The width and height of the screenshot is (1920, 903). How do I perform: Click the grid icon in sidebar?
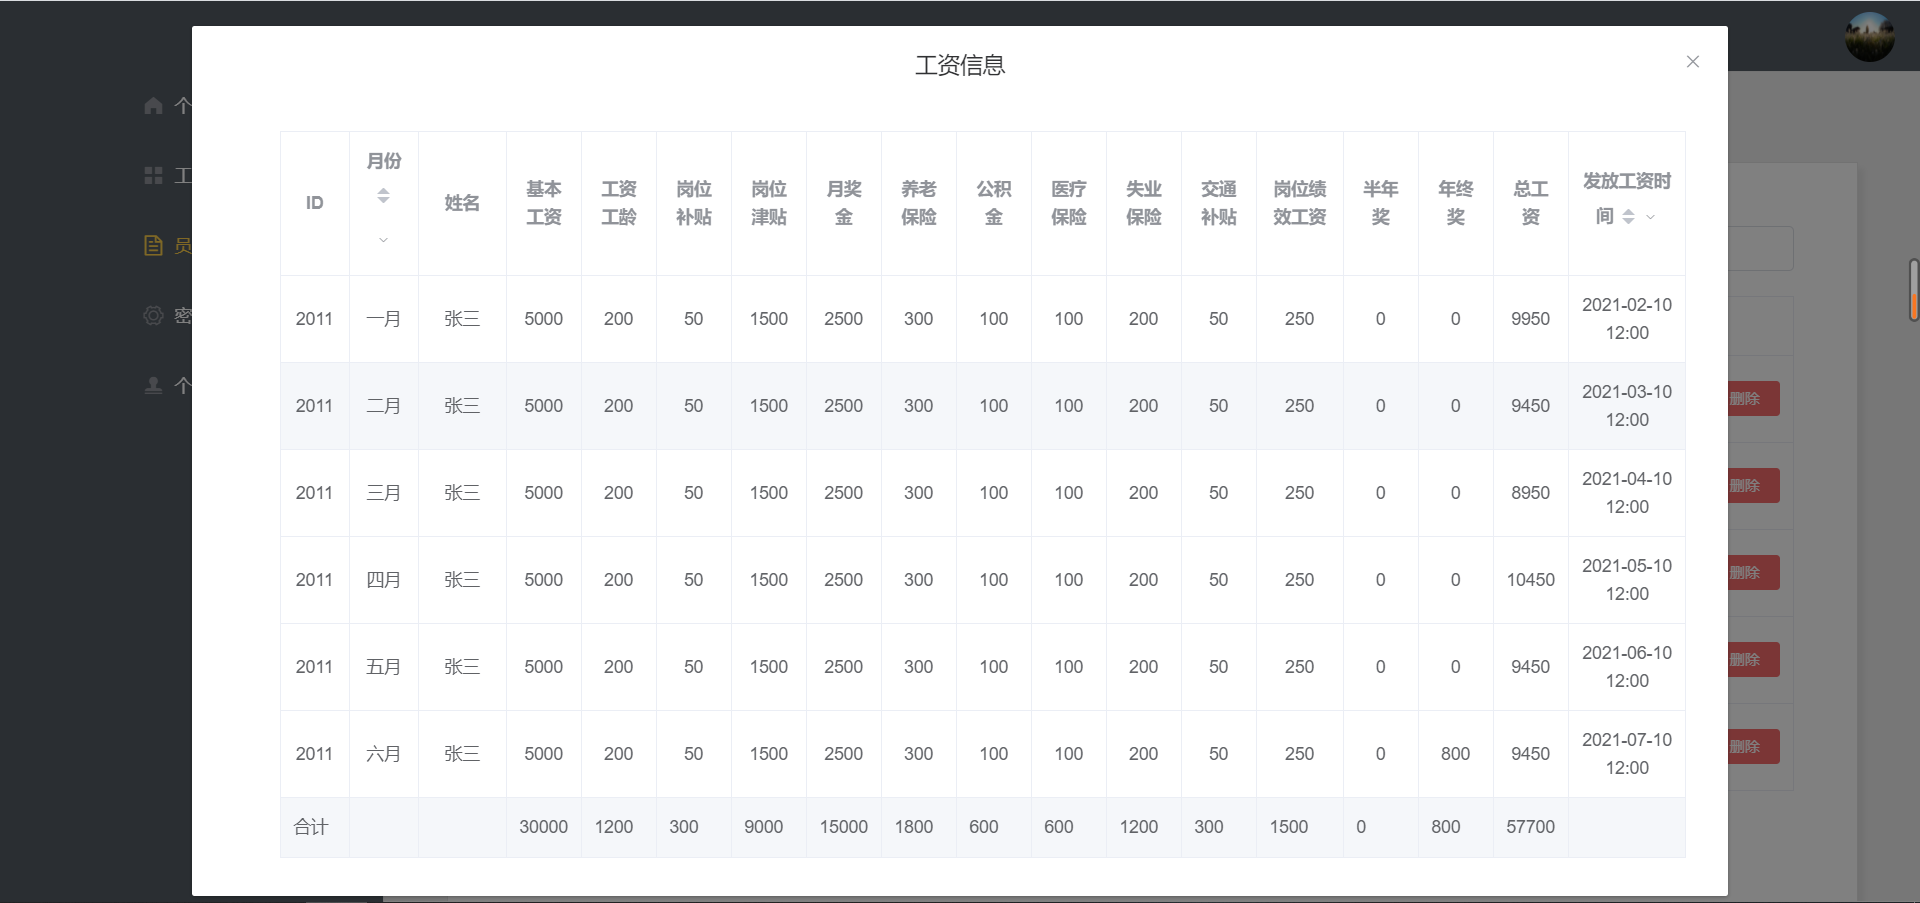pos(153,175)
